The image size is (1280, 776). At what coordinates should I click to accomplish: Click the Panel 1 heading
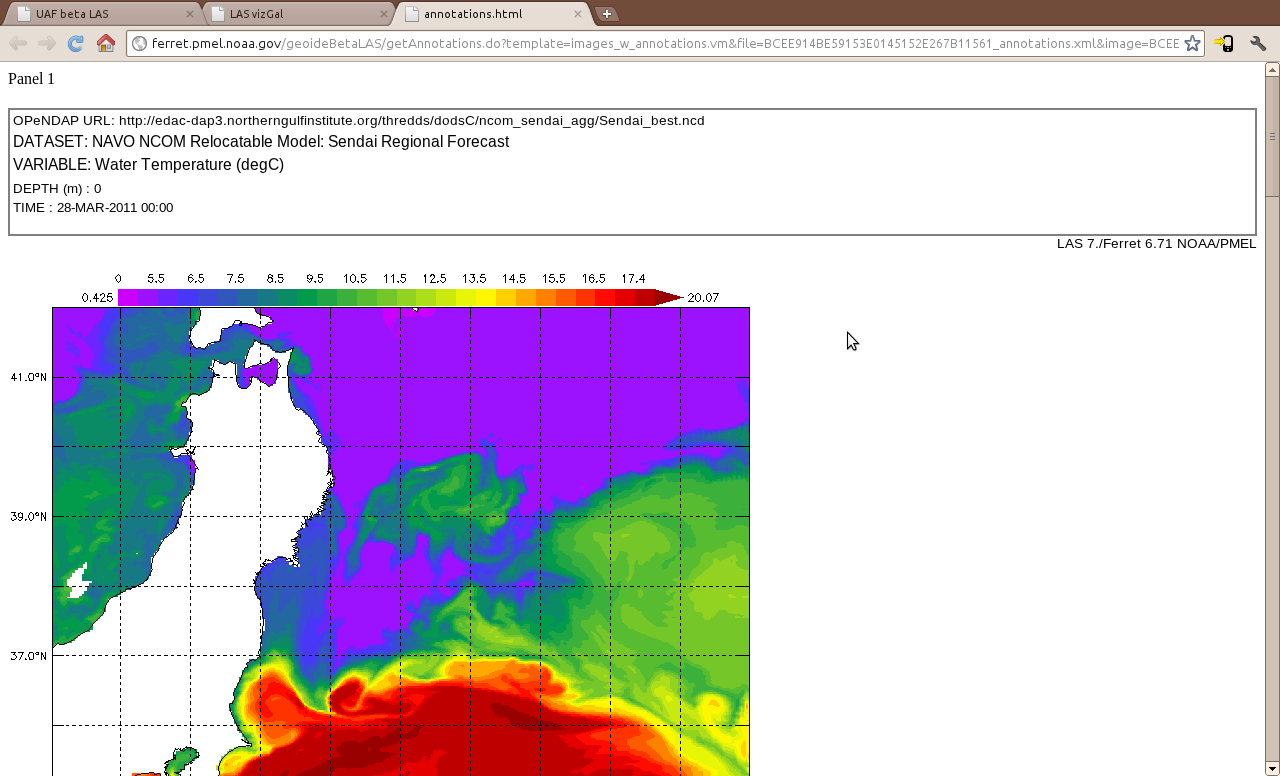click(31, 79)
